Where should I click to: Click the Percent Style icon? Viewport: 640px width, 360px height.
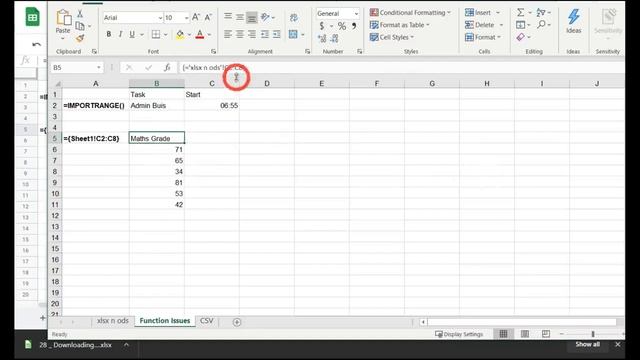[342, 26]
